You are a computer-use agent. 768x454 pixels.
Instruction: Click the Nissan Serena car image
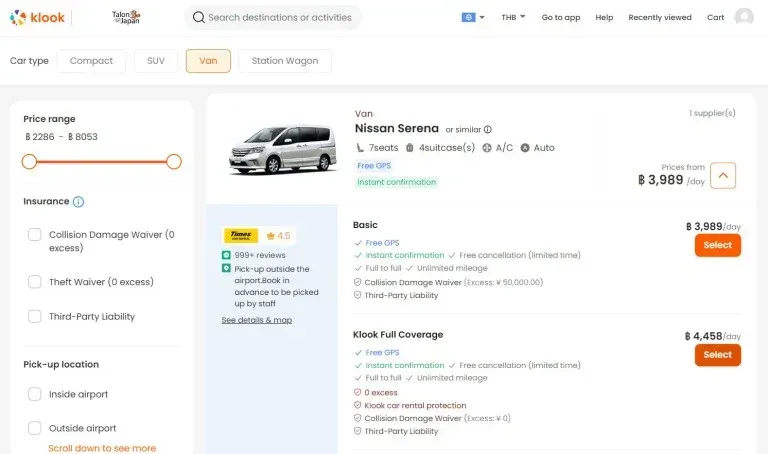click(x=283, y=149)
